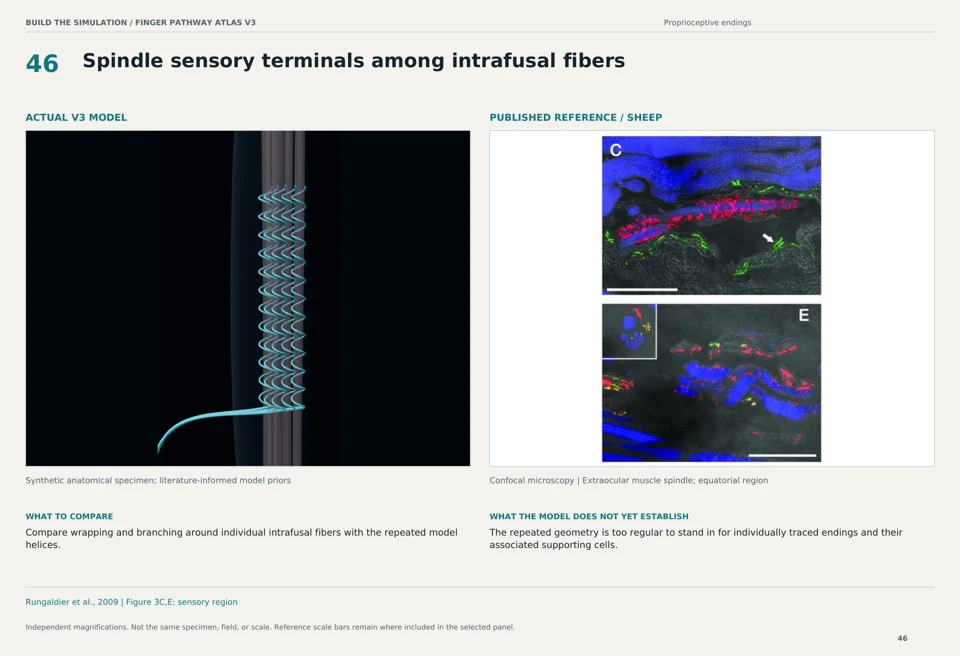This screenshot has height=656, width=960.
Task: Click the title 'Spindle sensory terminals among intrafusal fibers'
Action: [x=354, y=61]
